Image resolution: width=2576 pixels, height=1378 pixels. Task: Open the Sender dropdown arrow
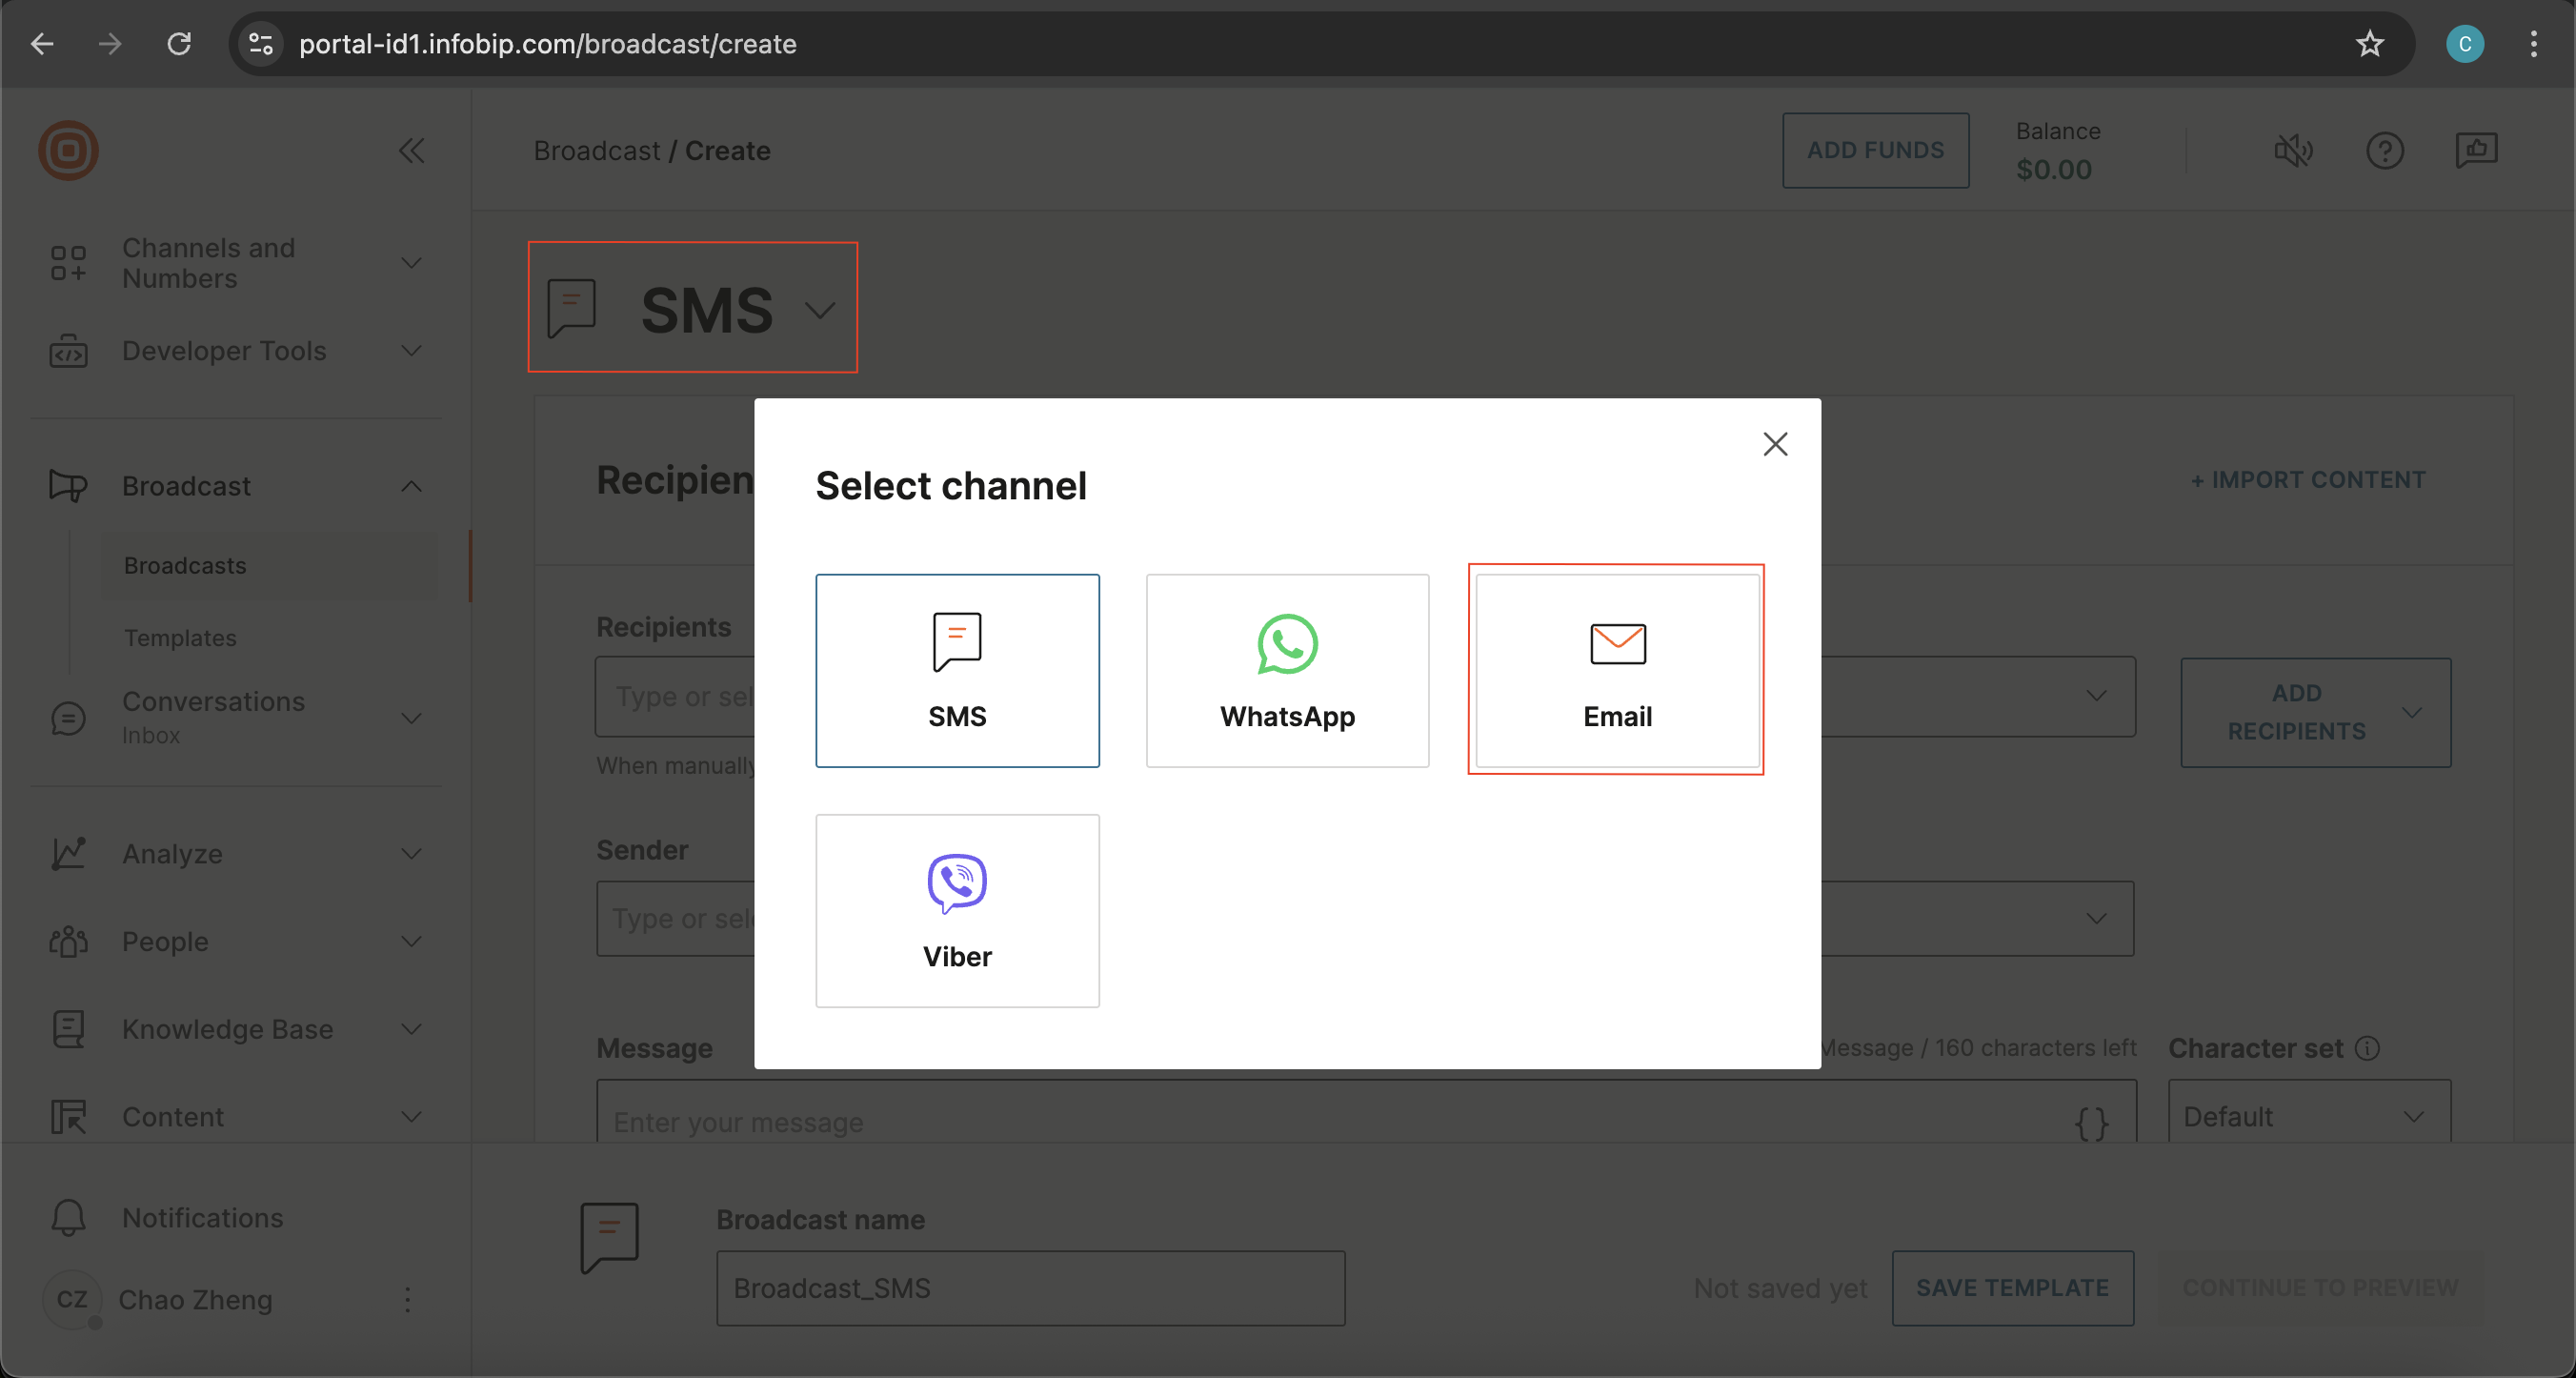[2097, 918]
